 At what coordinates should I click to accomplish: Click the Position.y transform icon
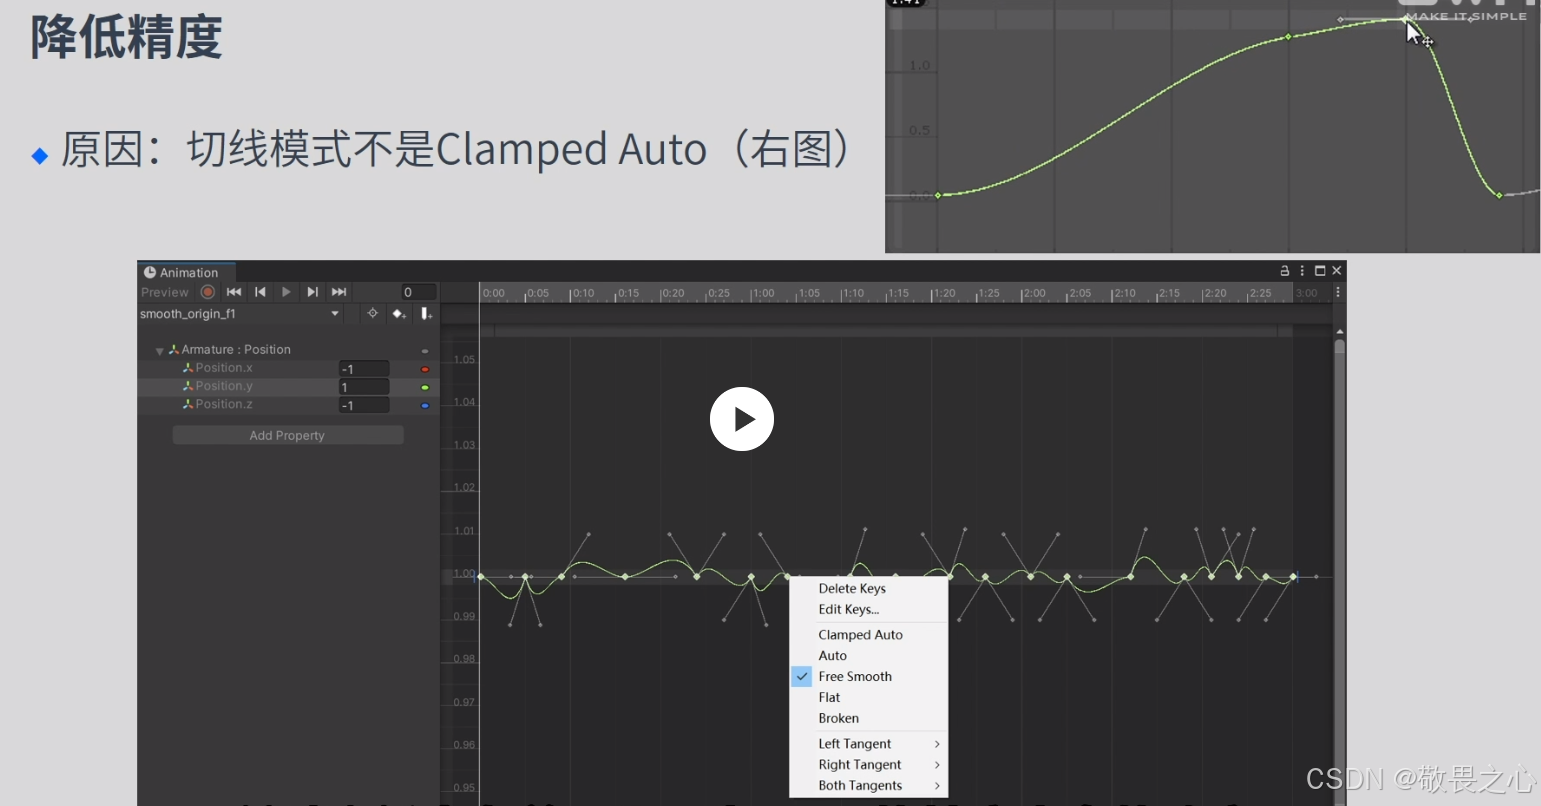point(188,386)
